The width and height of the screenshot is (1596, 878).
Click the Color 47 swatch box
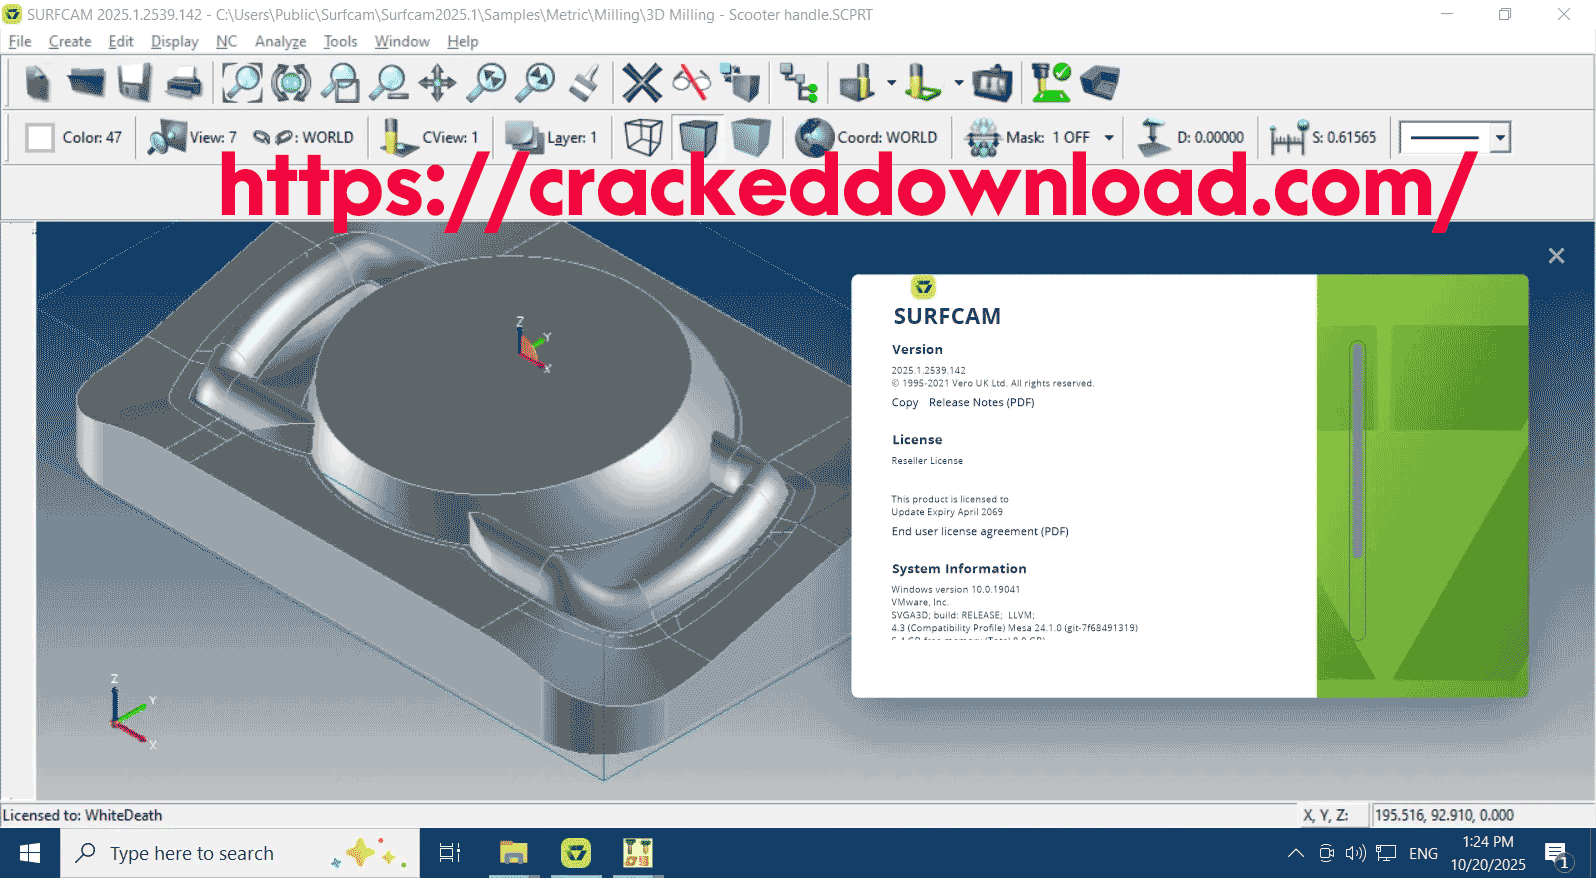point(40,138)
